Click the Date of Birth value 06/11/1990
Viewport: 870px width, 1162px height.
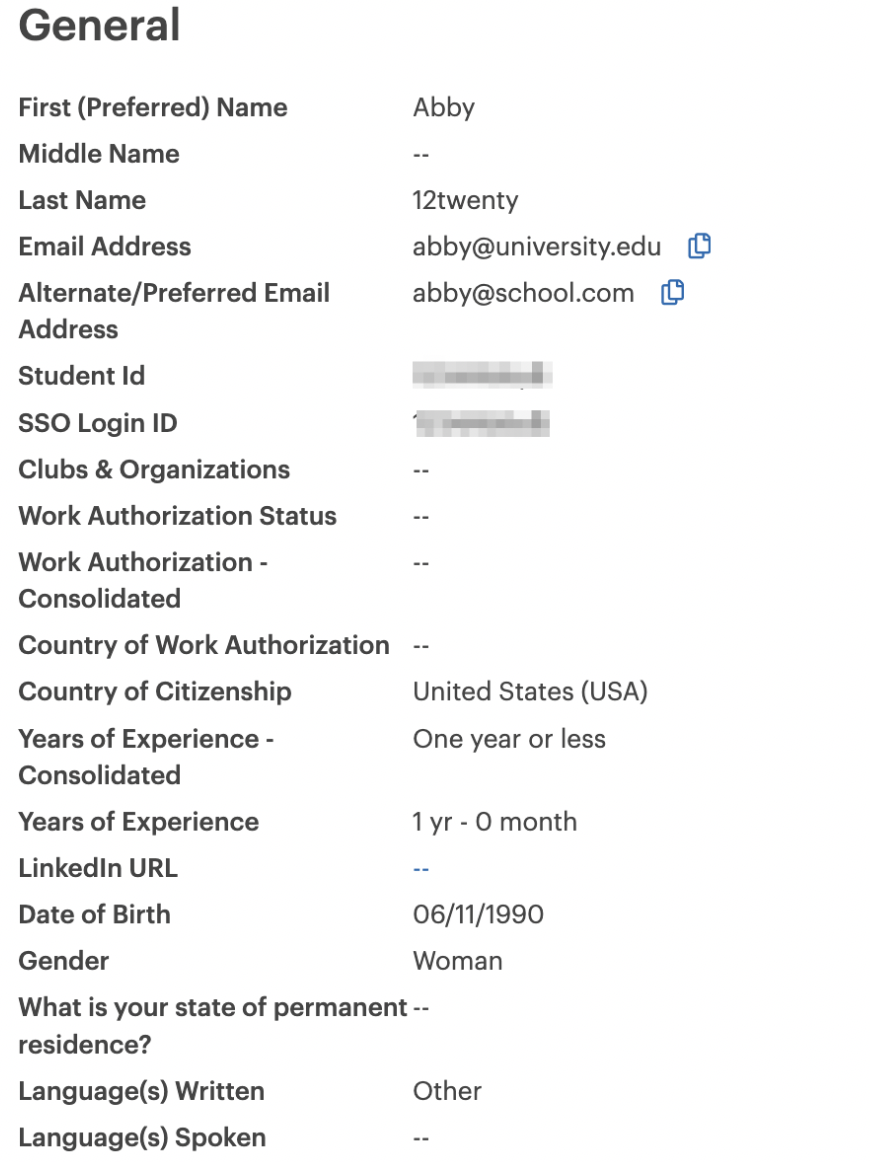coord(478,914)
